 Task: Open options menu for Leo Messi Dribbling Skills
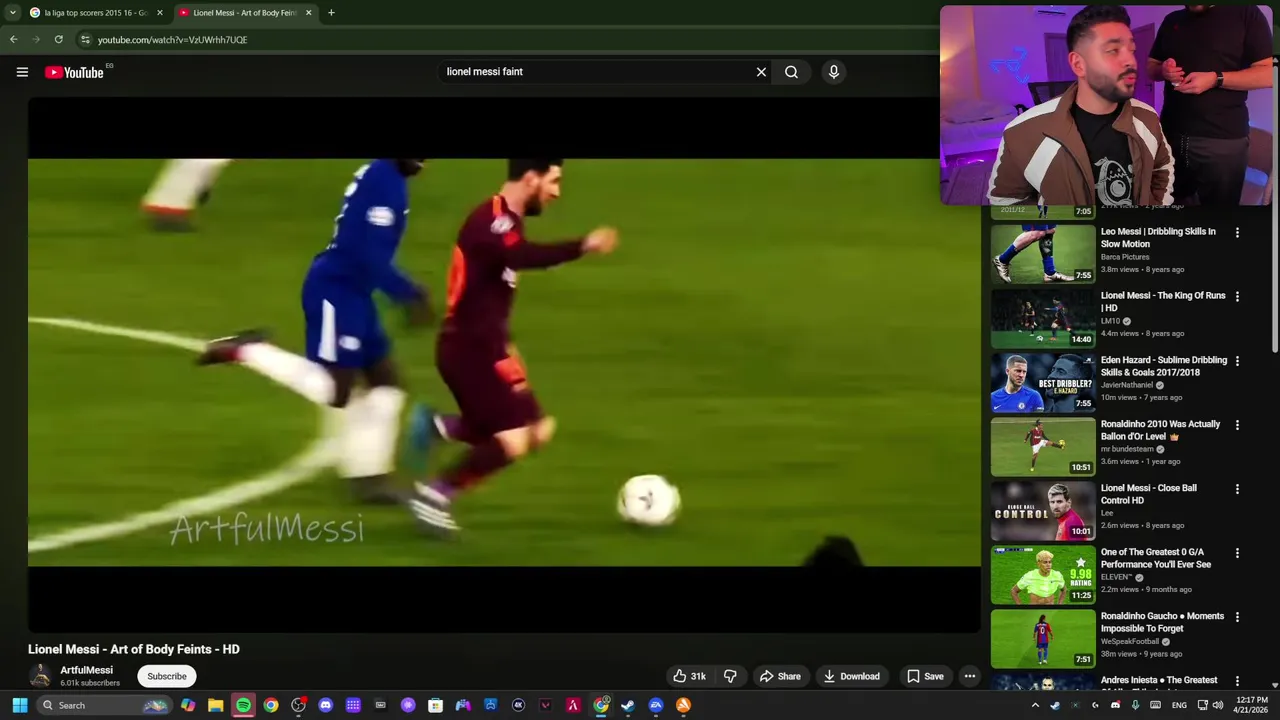[x=1237, y=233]
